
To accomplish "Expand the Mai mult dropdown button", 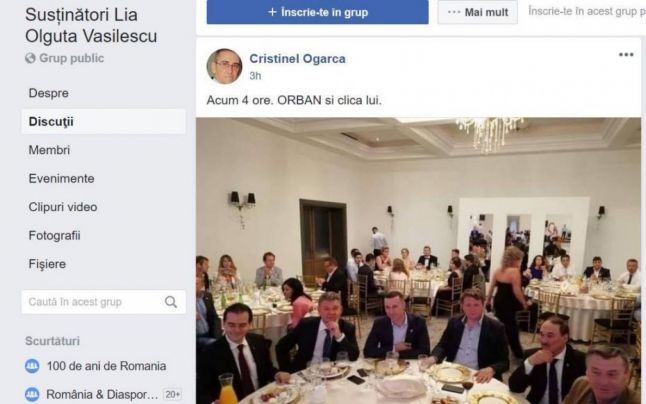I will pyautogui.click(x=477, y=12).
